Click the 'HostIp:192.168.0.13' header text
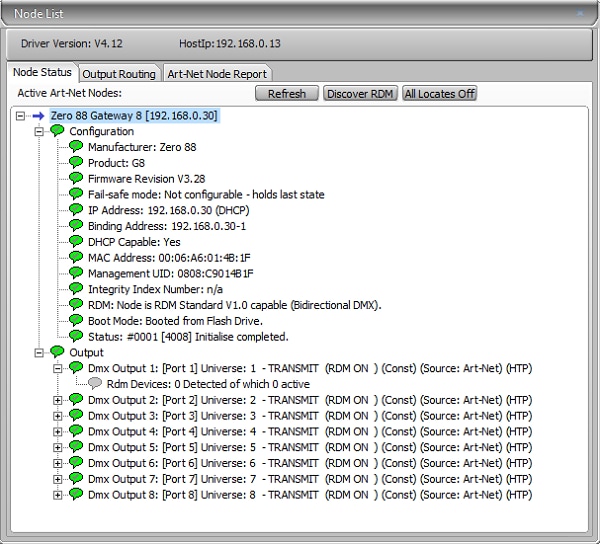This screenshot has height=544, width=600. (x=230, y=44)
